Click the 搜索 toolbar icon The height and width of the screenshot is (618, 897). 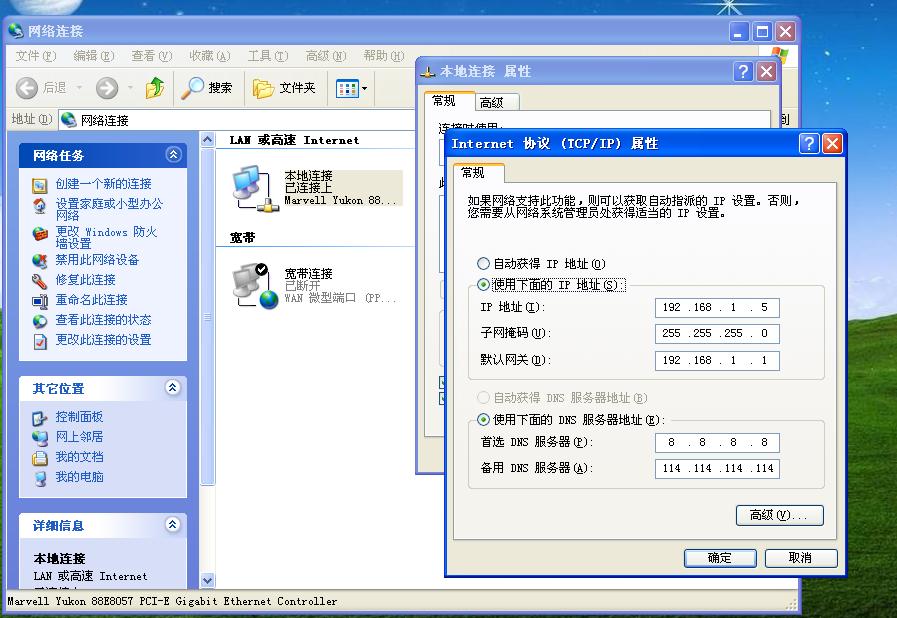click(192, 88)
